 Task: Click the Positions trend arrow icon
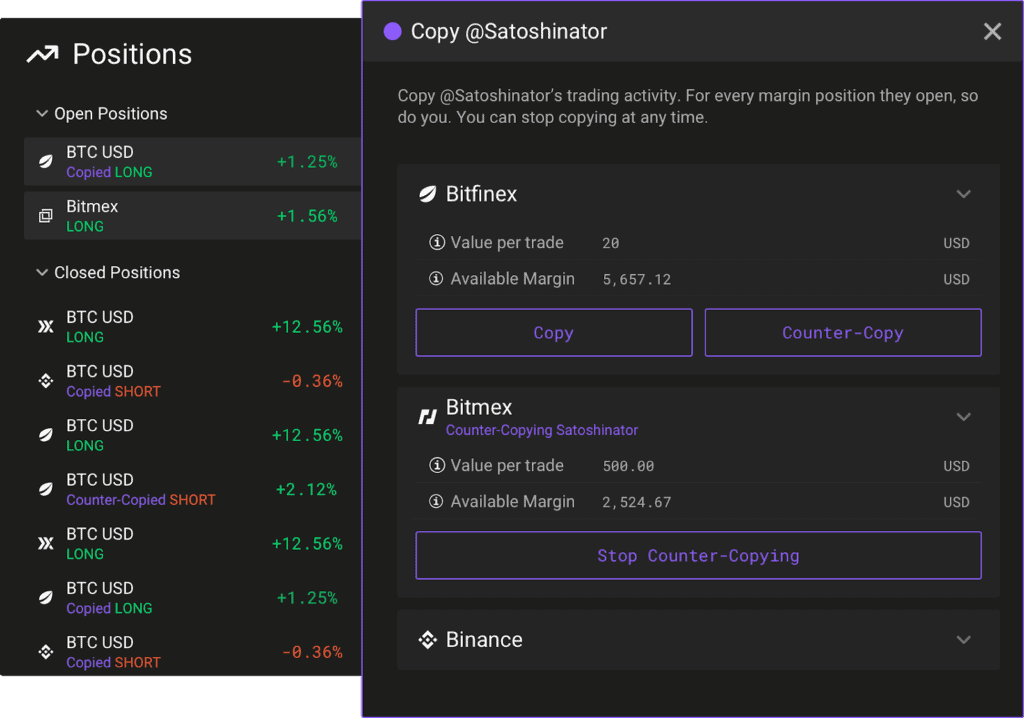(42, 55)
